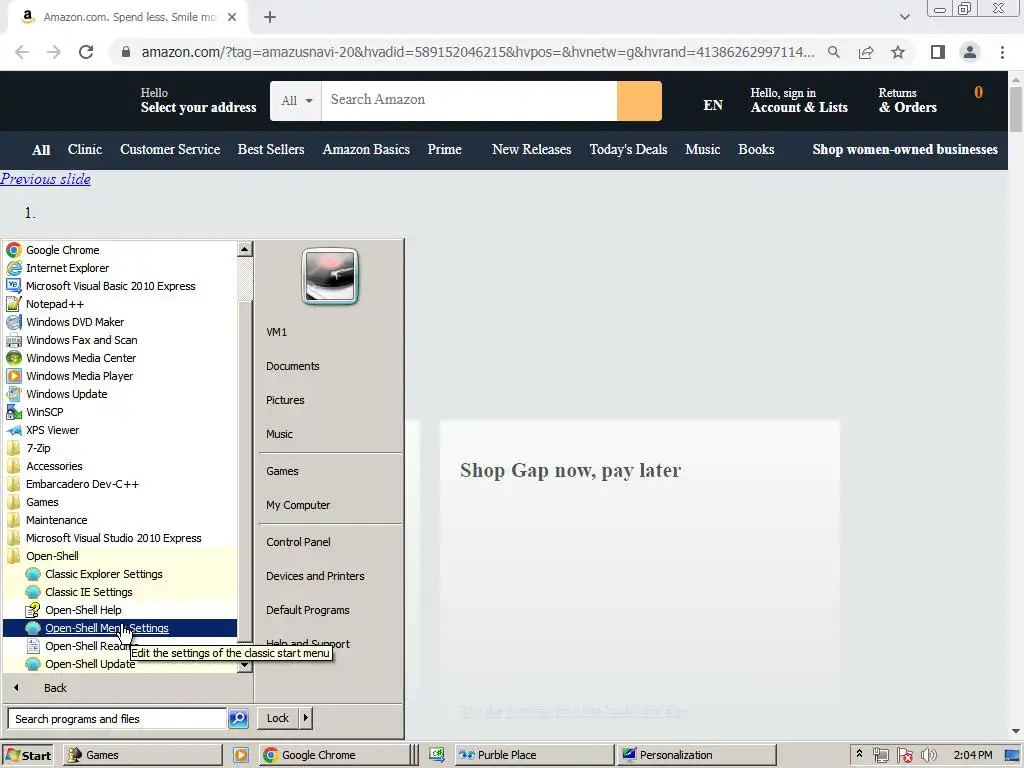
Task: Click the zoom magnifier icon in address bar
Action: [x=834, y=52]
